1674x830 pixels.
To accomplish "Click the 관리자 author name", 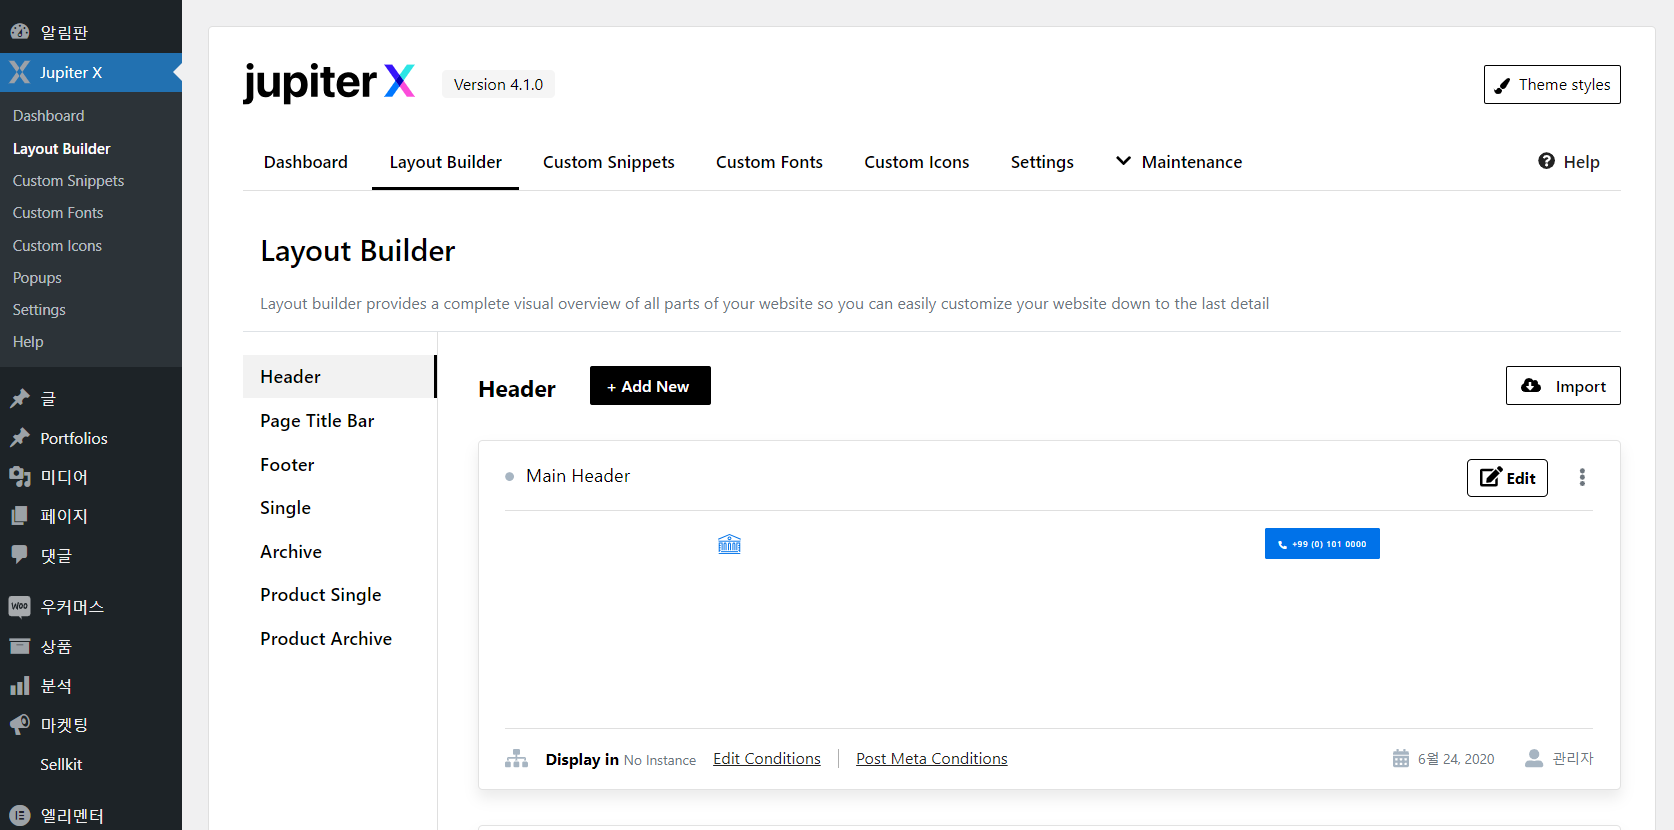I will coord(1573,759).
